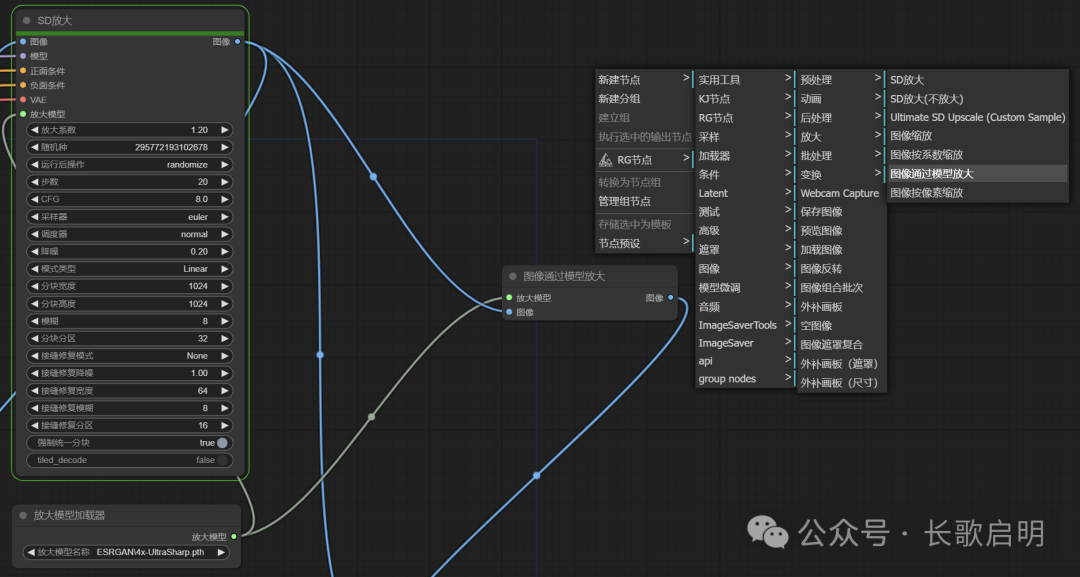Click the 图像通过模型放大 node title
1080x577 pixels.
coord(564,276)
